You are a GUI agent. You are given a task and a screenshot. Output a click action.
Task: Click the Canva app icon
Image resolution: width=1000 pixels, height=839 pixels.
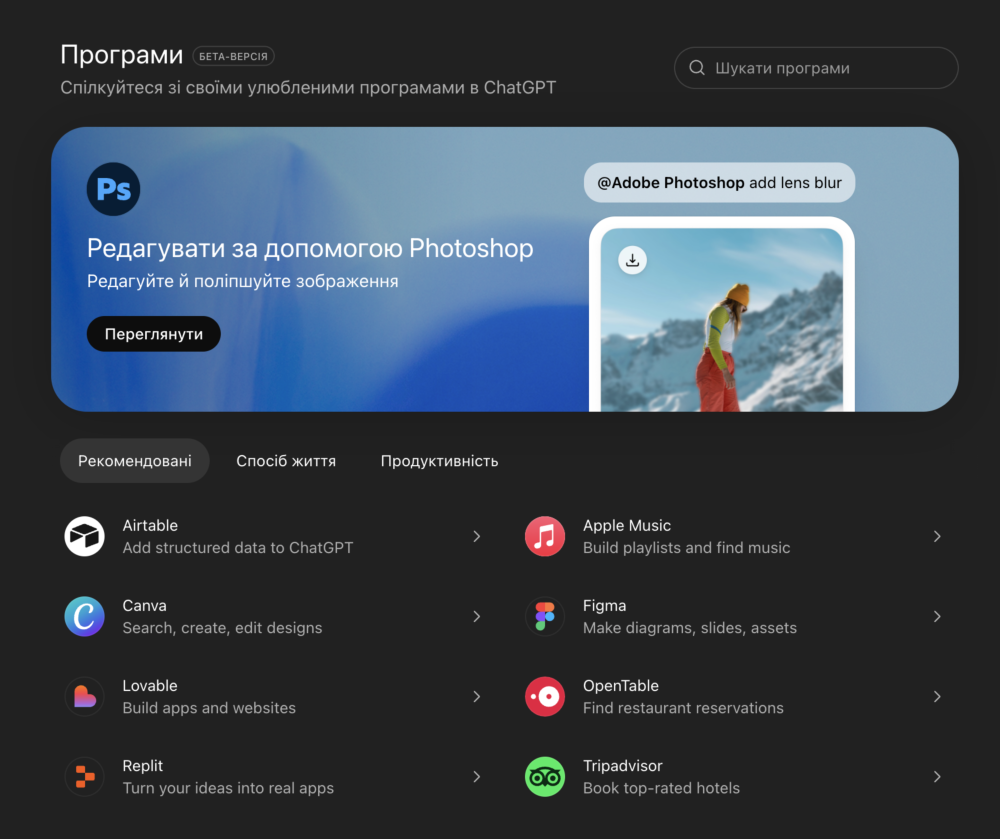click(85, 617)
